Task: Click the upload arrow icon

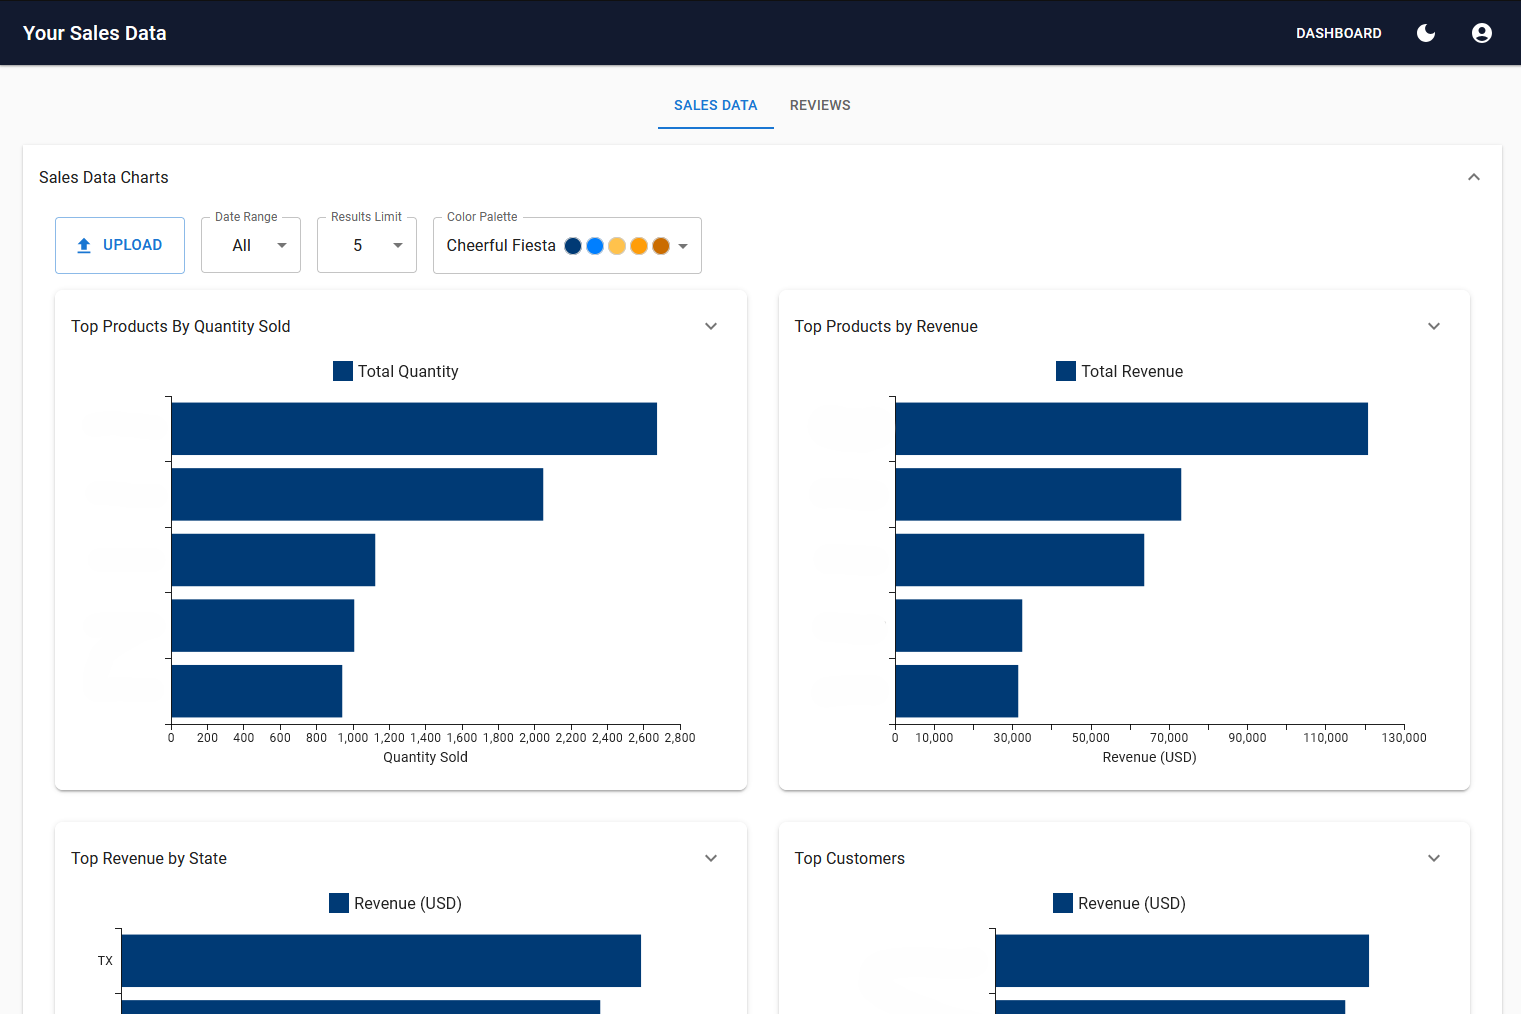Action: (x=84, y=245)
